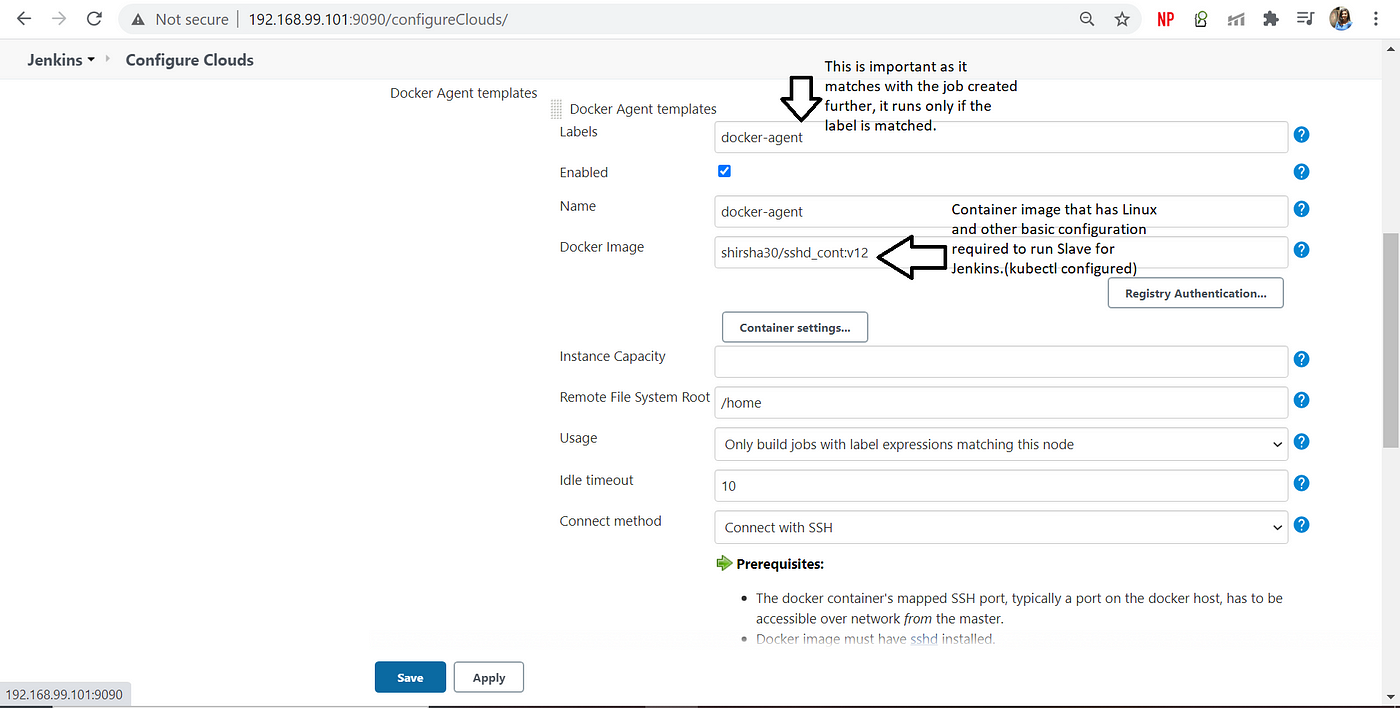Click the left 'Docker Agent templates' label

[x=464, y=93]
